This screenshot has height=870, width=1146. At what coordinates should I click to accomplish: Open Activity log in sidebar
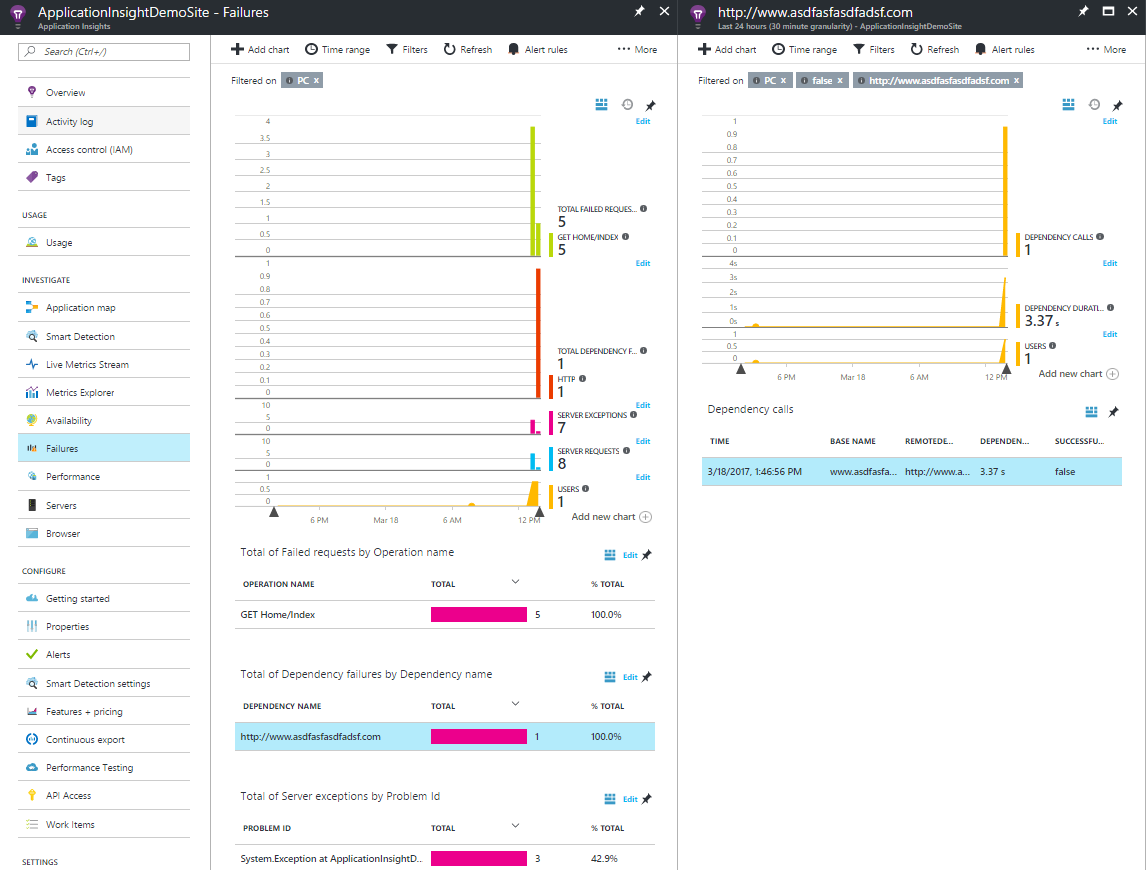[x=103, y=121]
